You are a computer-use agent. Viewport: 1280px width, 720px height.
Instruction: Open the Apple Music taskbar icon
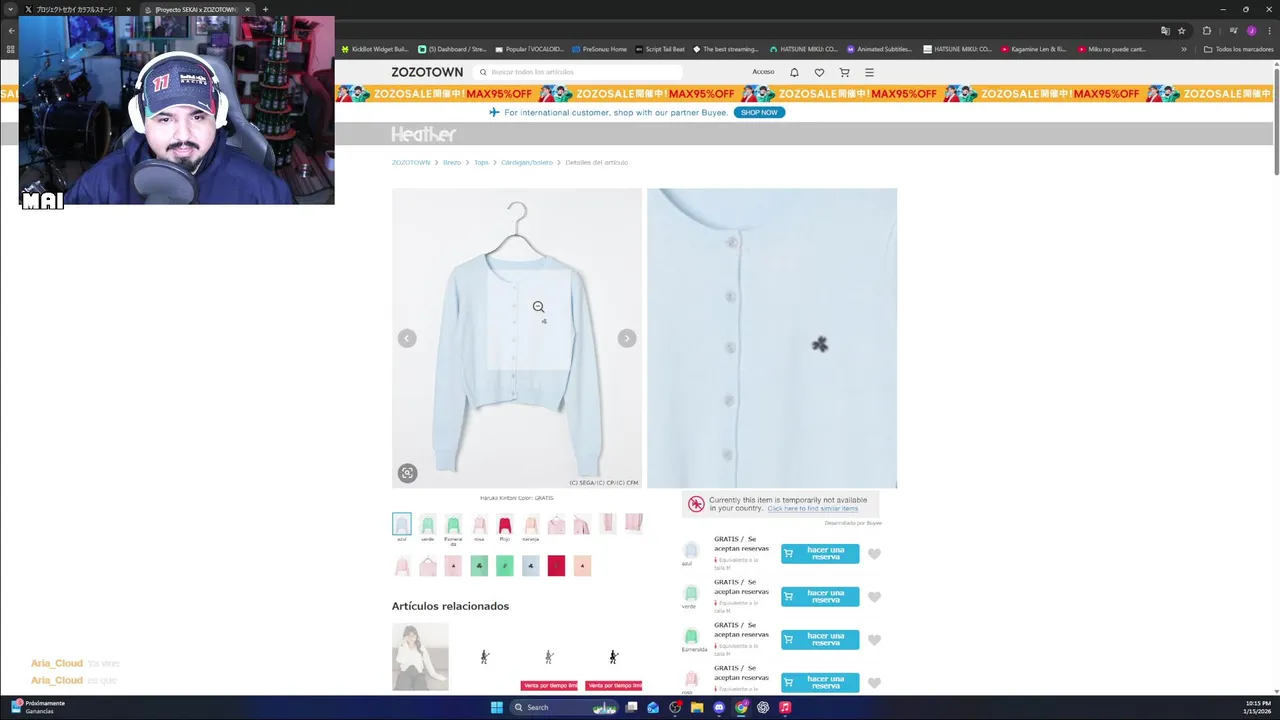click(x=785, y=707)
